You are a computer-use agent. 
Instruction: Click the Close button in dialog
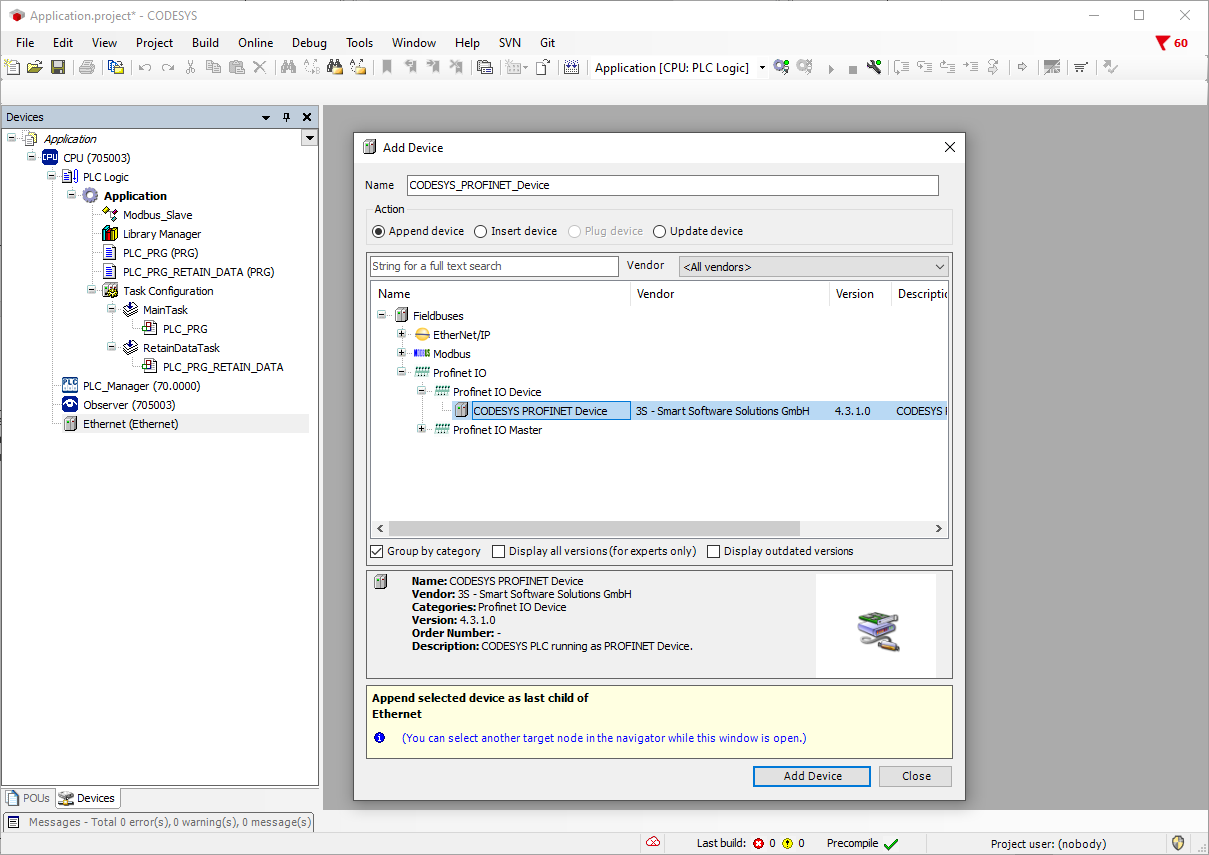[916, 776]
